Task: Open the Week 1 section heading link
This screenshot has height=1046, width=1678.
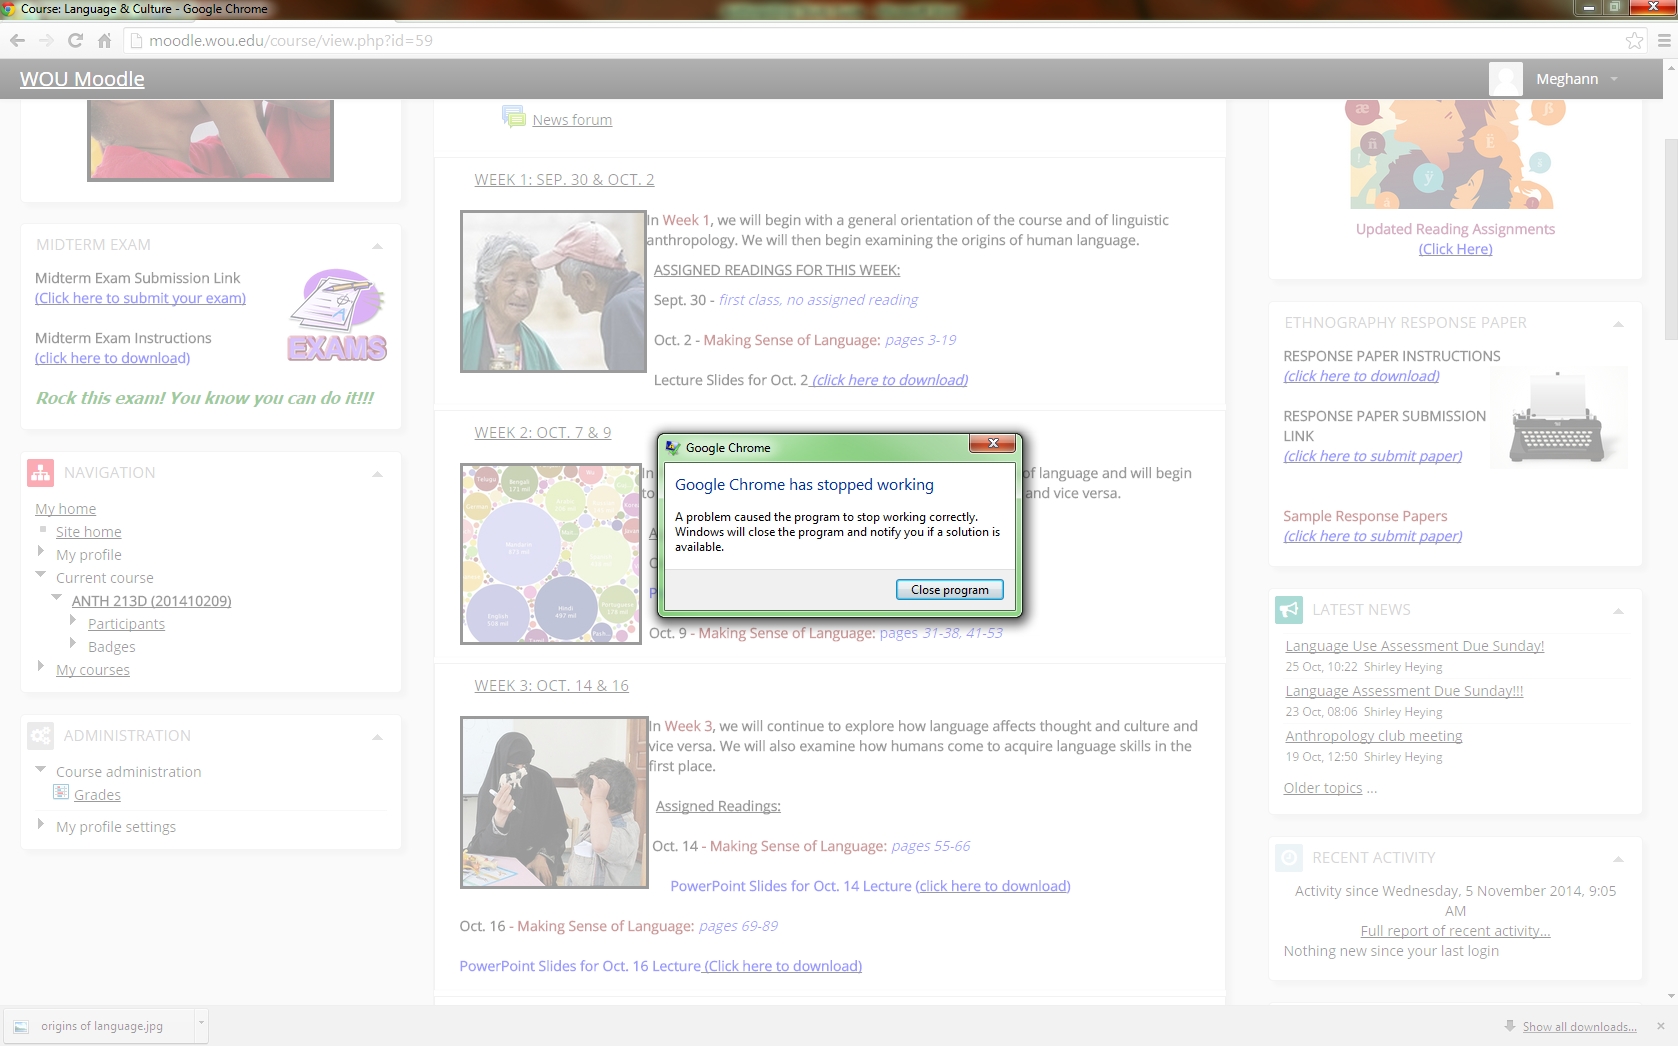Action: [x=564, y=180]
